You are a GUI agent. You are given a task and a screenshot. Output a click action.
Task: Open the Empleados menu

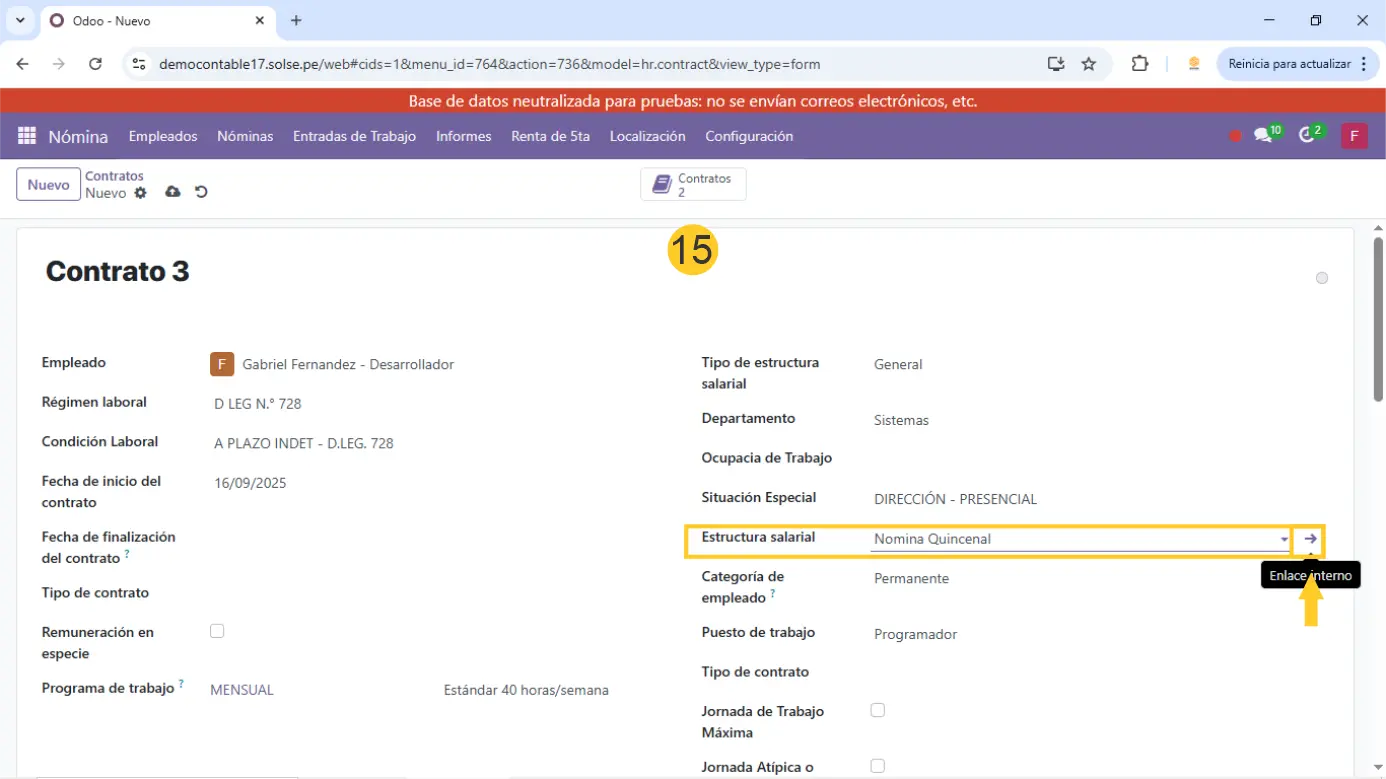coord(163,136)
